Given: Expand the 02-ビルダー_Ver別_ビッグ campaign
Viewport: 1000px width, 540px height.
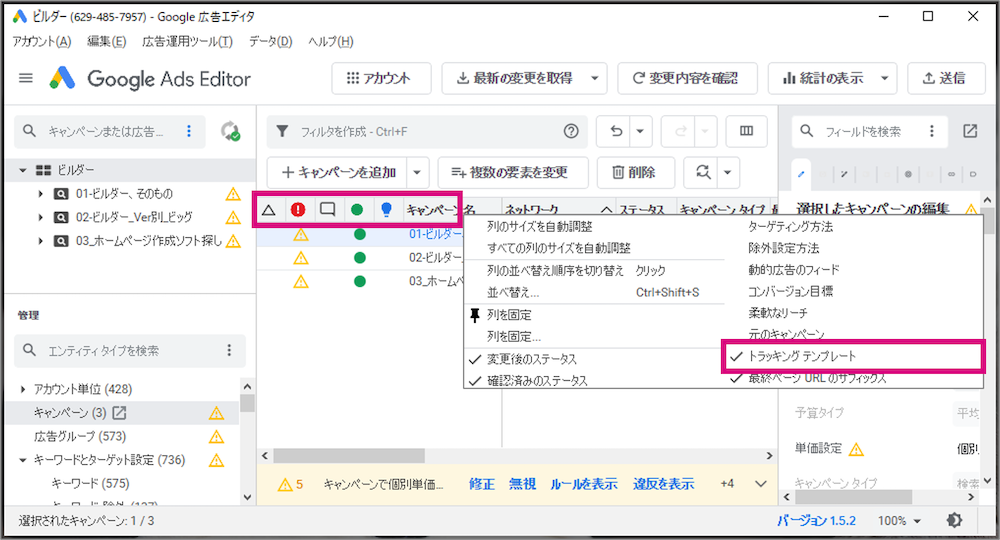Looking at the screenshot, I should point(40,217).
